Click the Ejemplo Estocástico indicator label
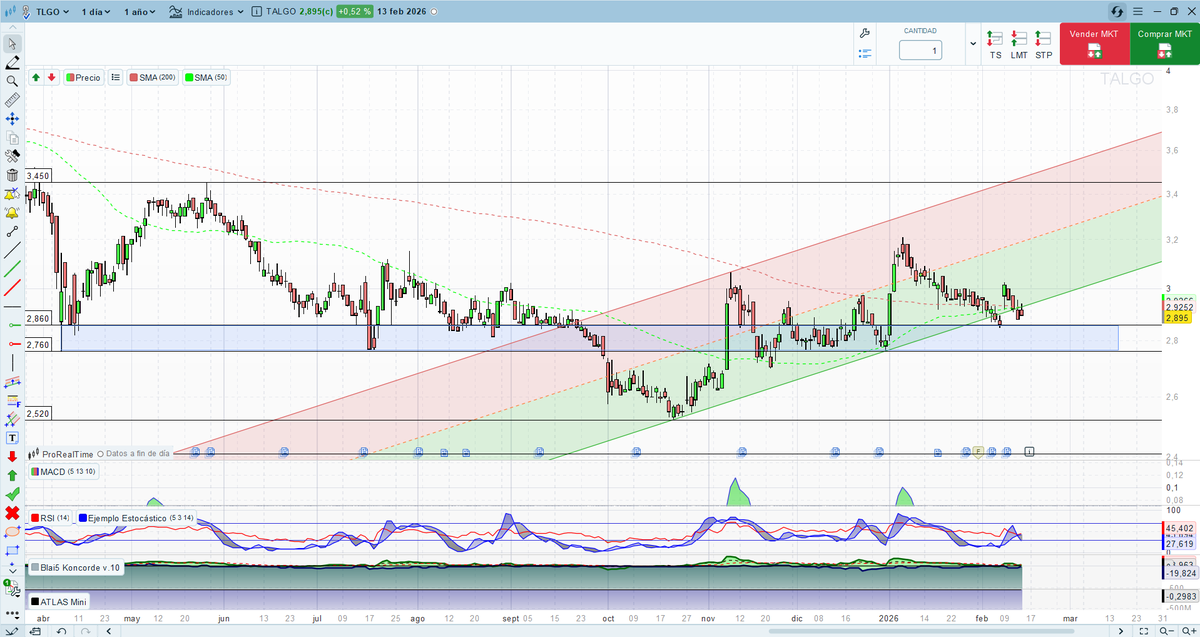Image resolution: width=1200 pixels, height=637 pixels. pyautogui.click(x=136, y=518)
